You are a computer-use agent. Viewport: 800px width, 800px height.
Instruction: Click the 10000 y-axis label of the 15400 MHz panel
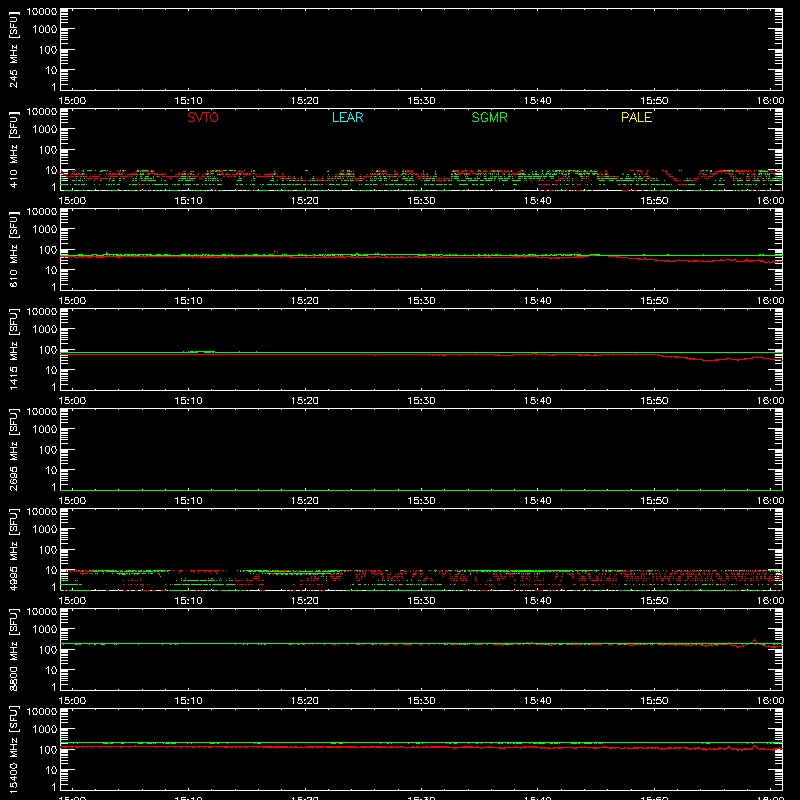[x=42, y=711]
